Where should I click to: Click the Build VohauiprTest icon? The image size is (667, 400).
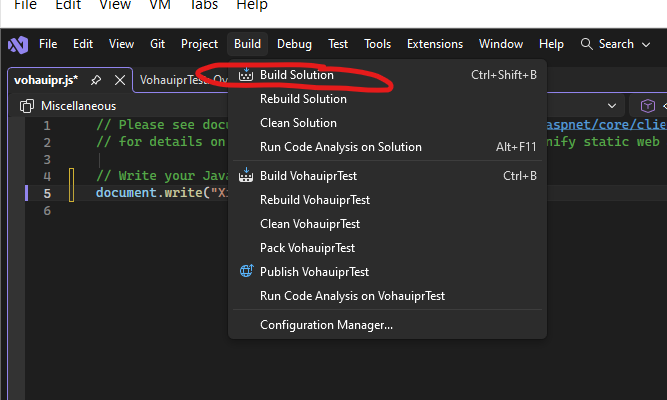coord(246,176)
